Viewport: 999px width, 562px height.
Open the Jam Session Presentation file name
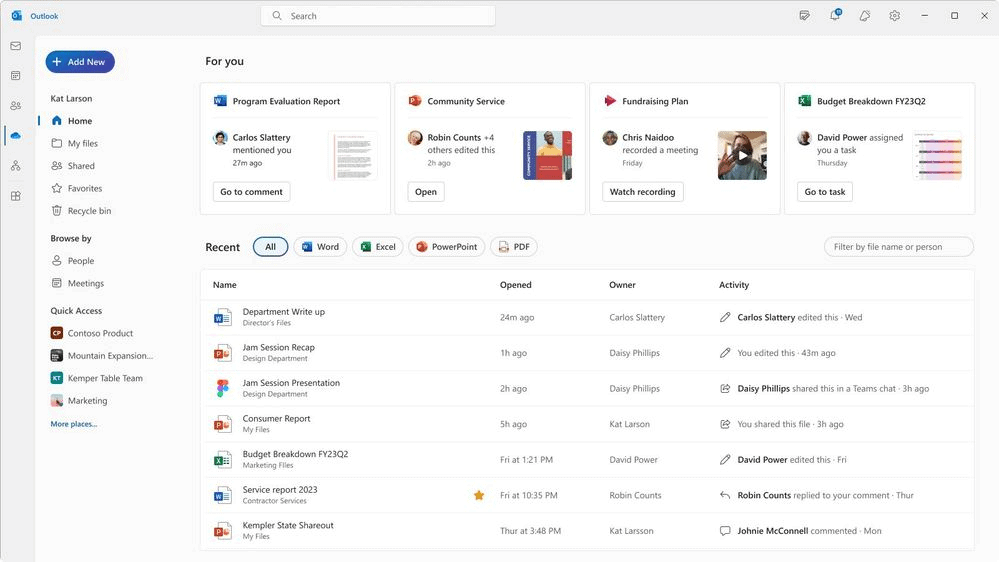point(291,383)
